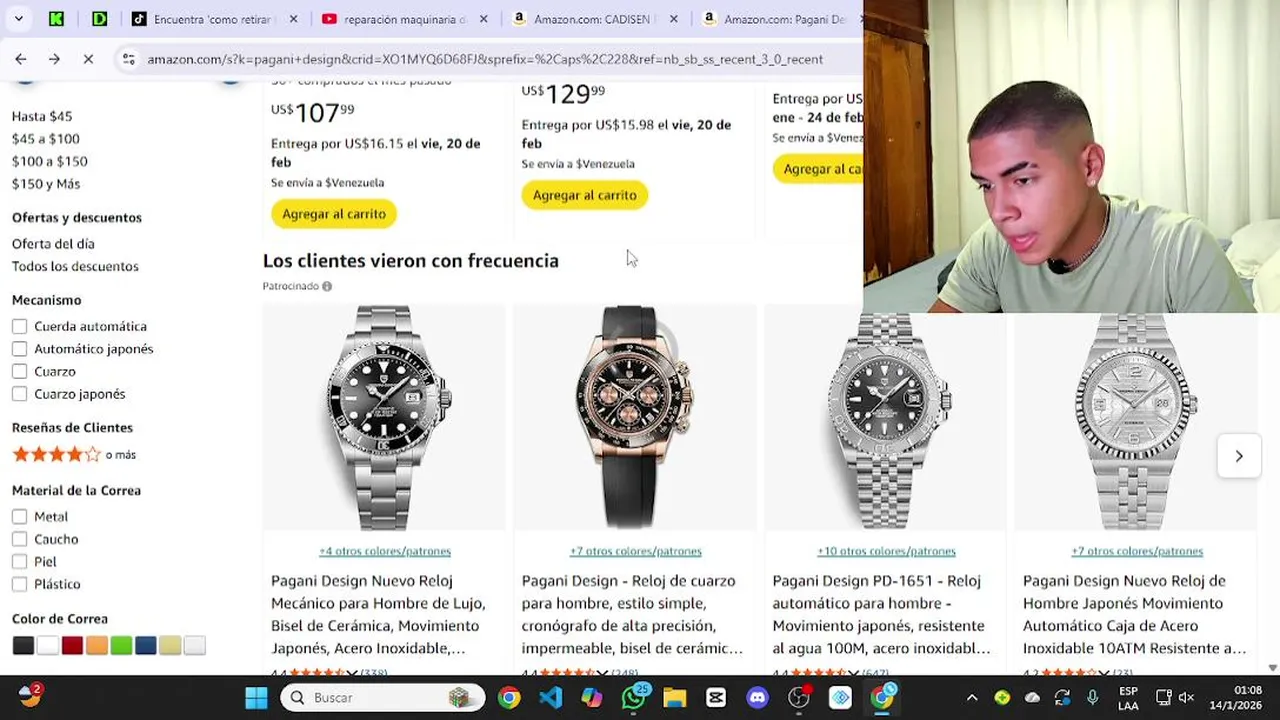Open Google Chrome from taskbar

[x=509, y=697]
